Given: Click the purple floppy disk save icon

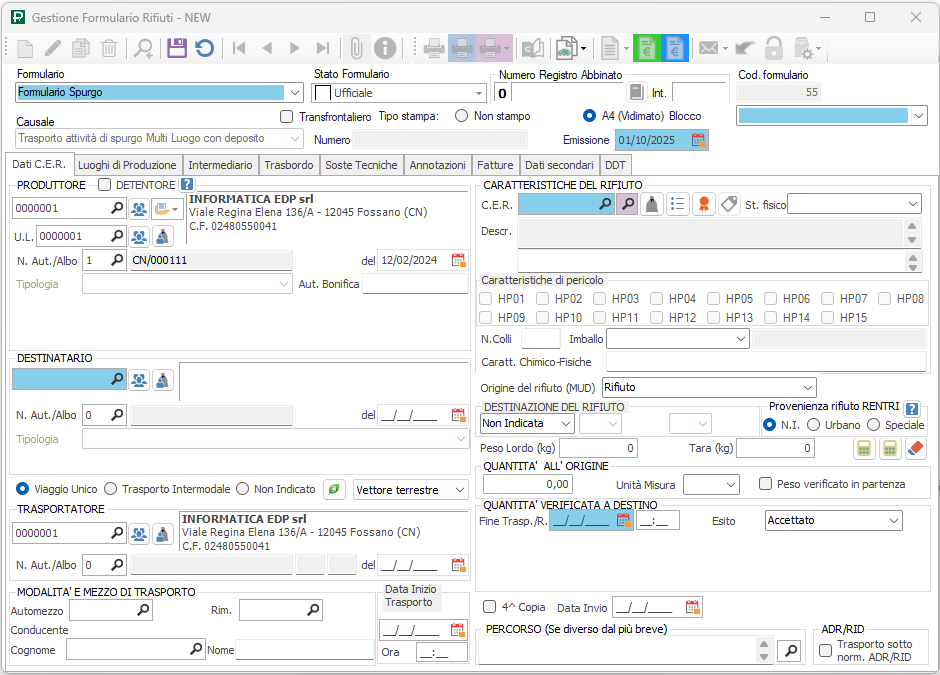Looking at the screenshot, I should point(177,47).
